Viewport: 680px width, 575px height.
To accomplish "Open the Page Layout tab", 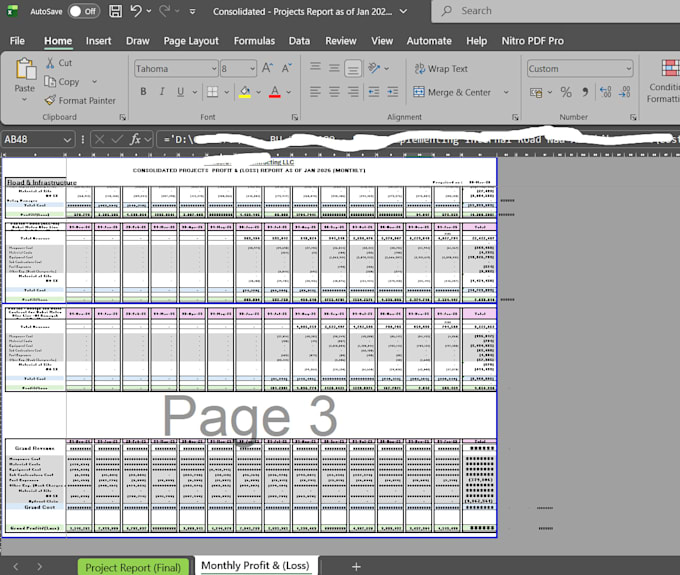I will tap(191, 41).
